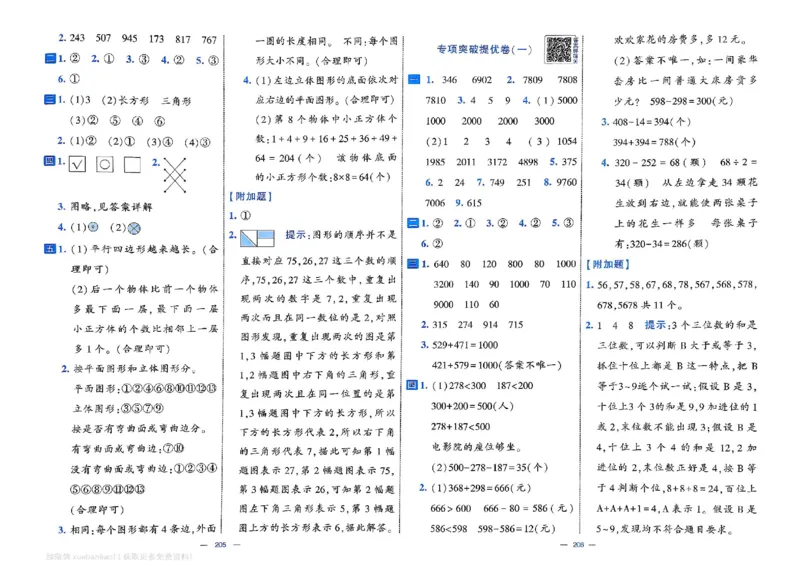Click the square box containing a circle
800x566 pixels.
(105, 164)
